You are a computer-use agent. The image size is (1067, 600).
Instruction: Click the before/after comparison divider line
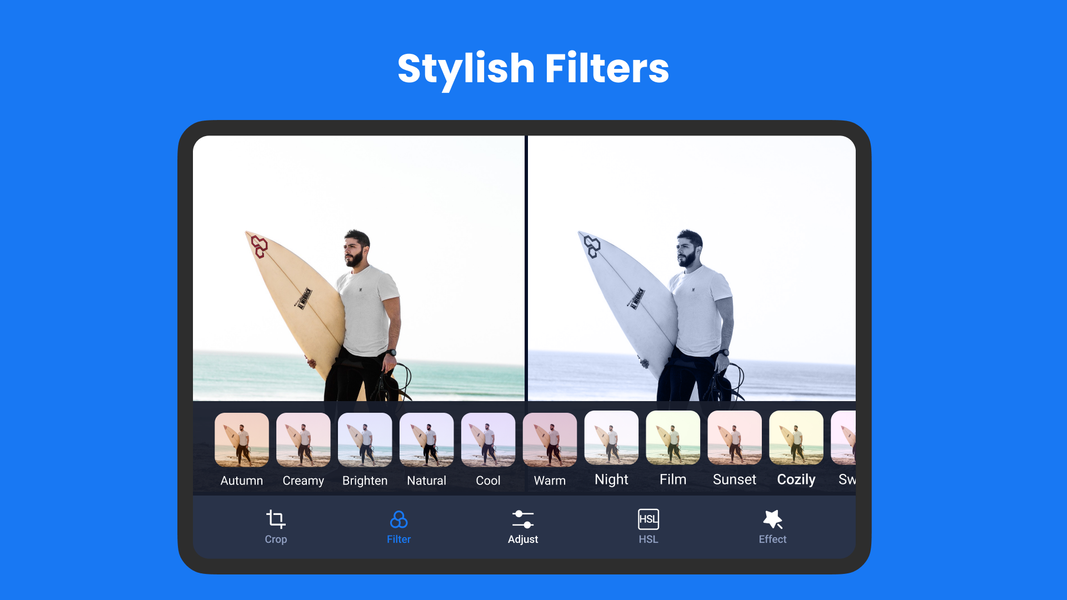pyautogui.click(x=526, y=268)
